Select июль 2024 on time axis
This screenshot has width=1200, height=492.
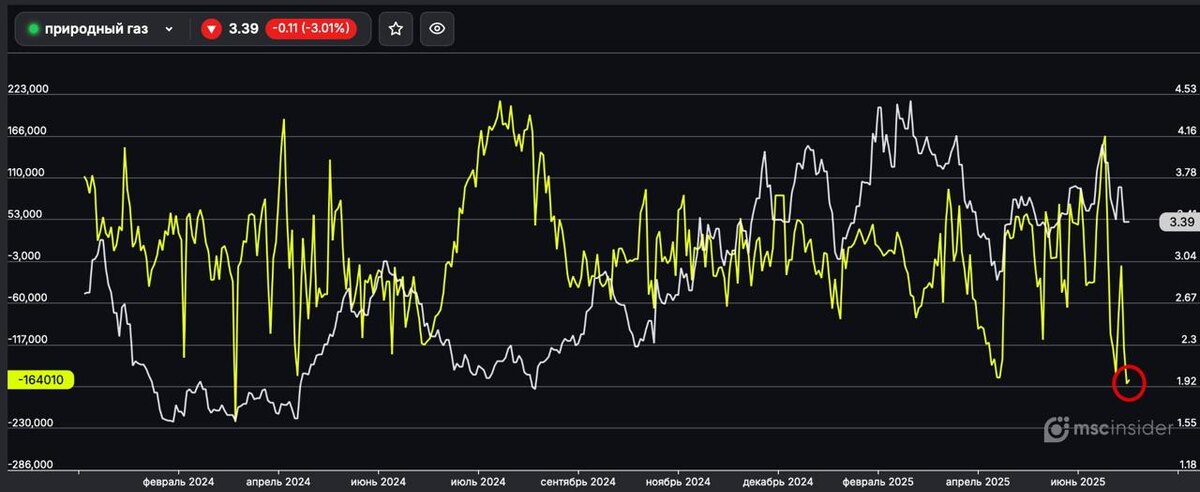click(479, 481)
